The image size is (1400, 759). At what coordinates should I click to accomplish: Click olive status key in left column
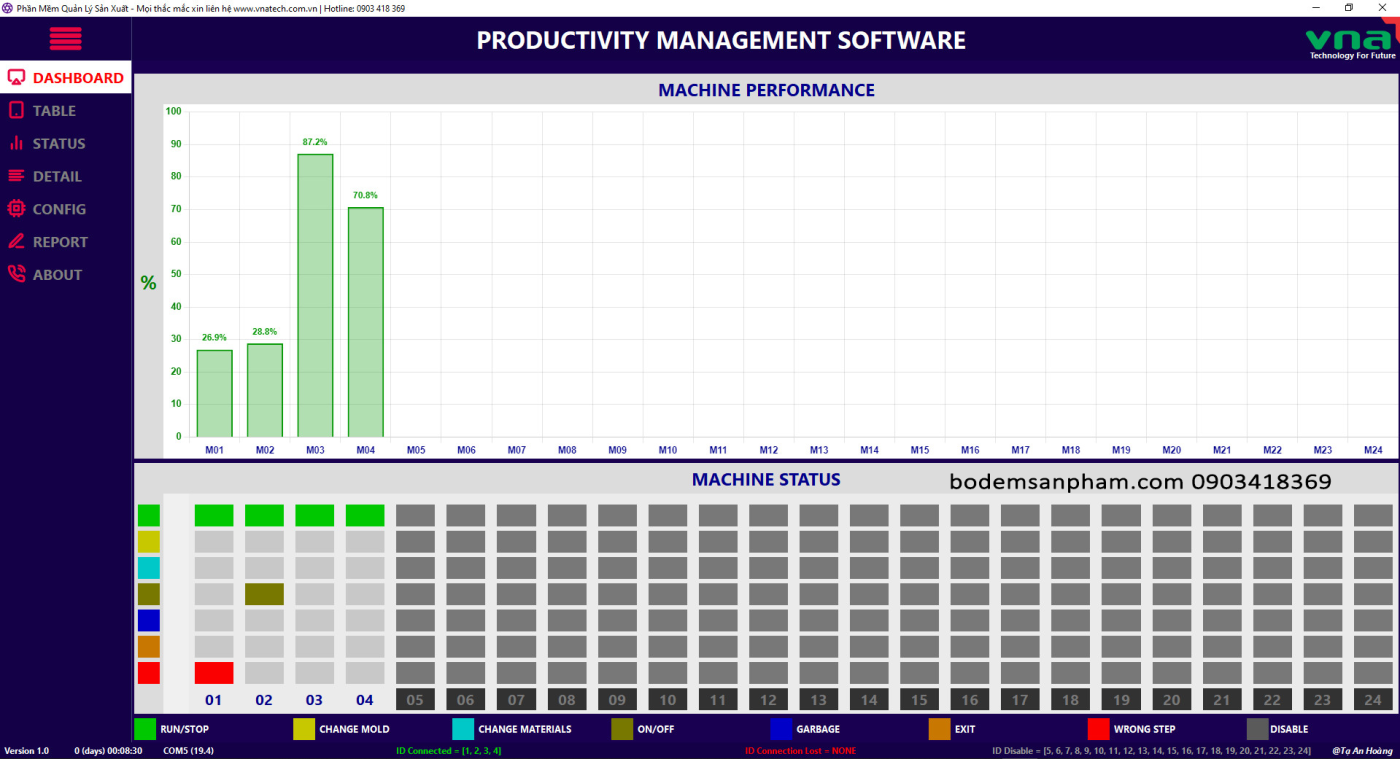148,594
